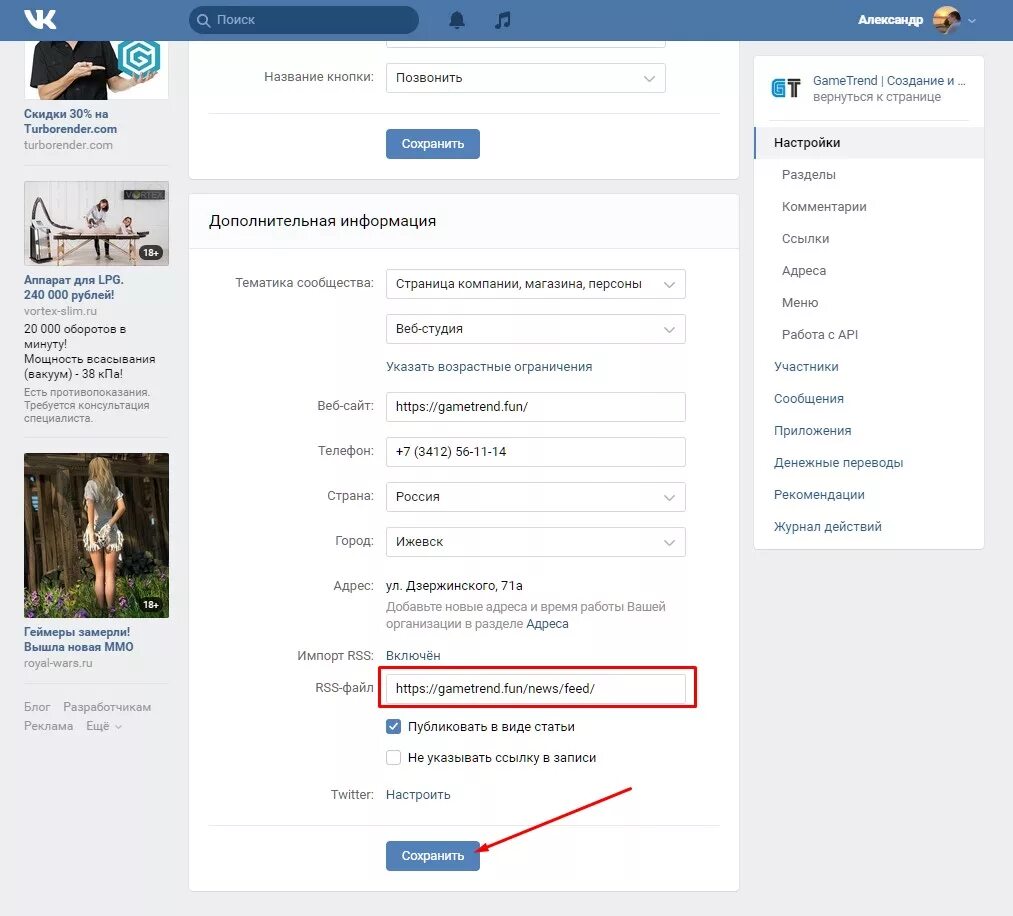Open Комментарии settings section
Viewport: 1013px width, 916px height.
[824, 207]
